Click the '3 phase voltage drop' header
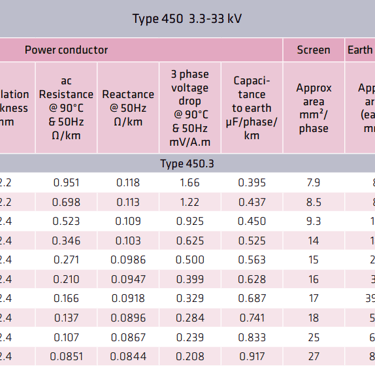Viewport: 375px width, 366px height. coord(190,108)
